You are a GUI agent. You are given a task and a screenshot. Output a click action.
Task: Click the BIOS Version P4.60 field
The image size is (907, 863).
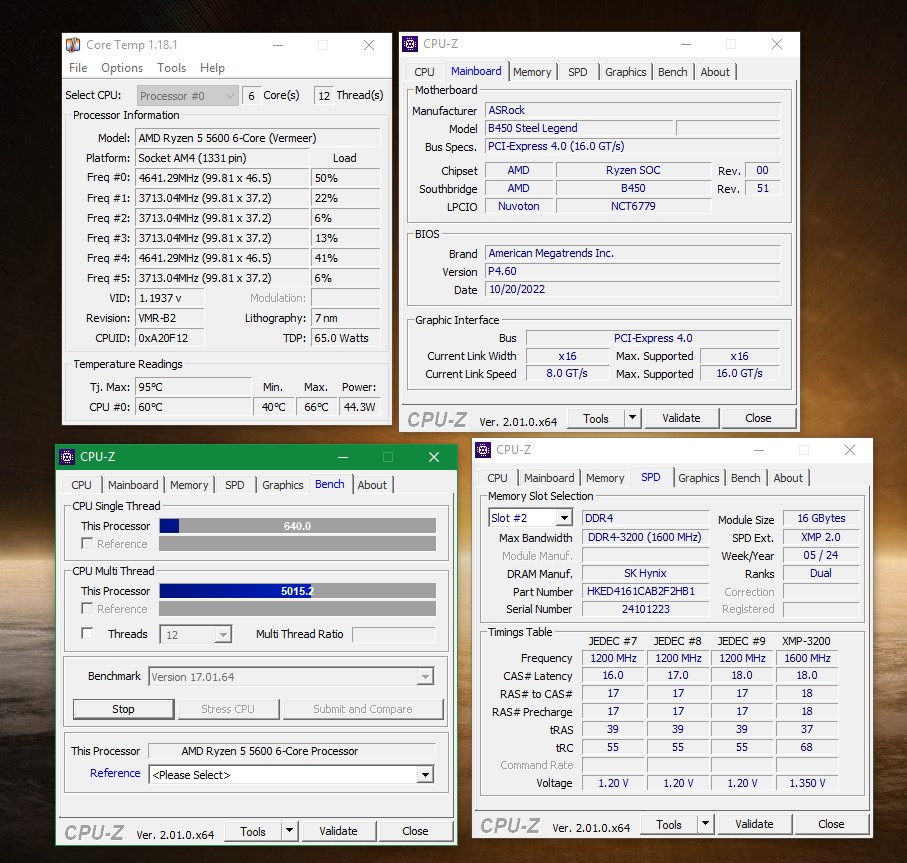coord(632,271)
